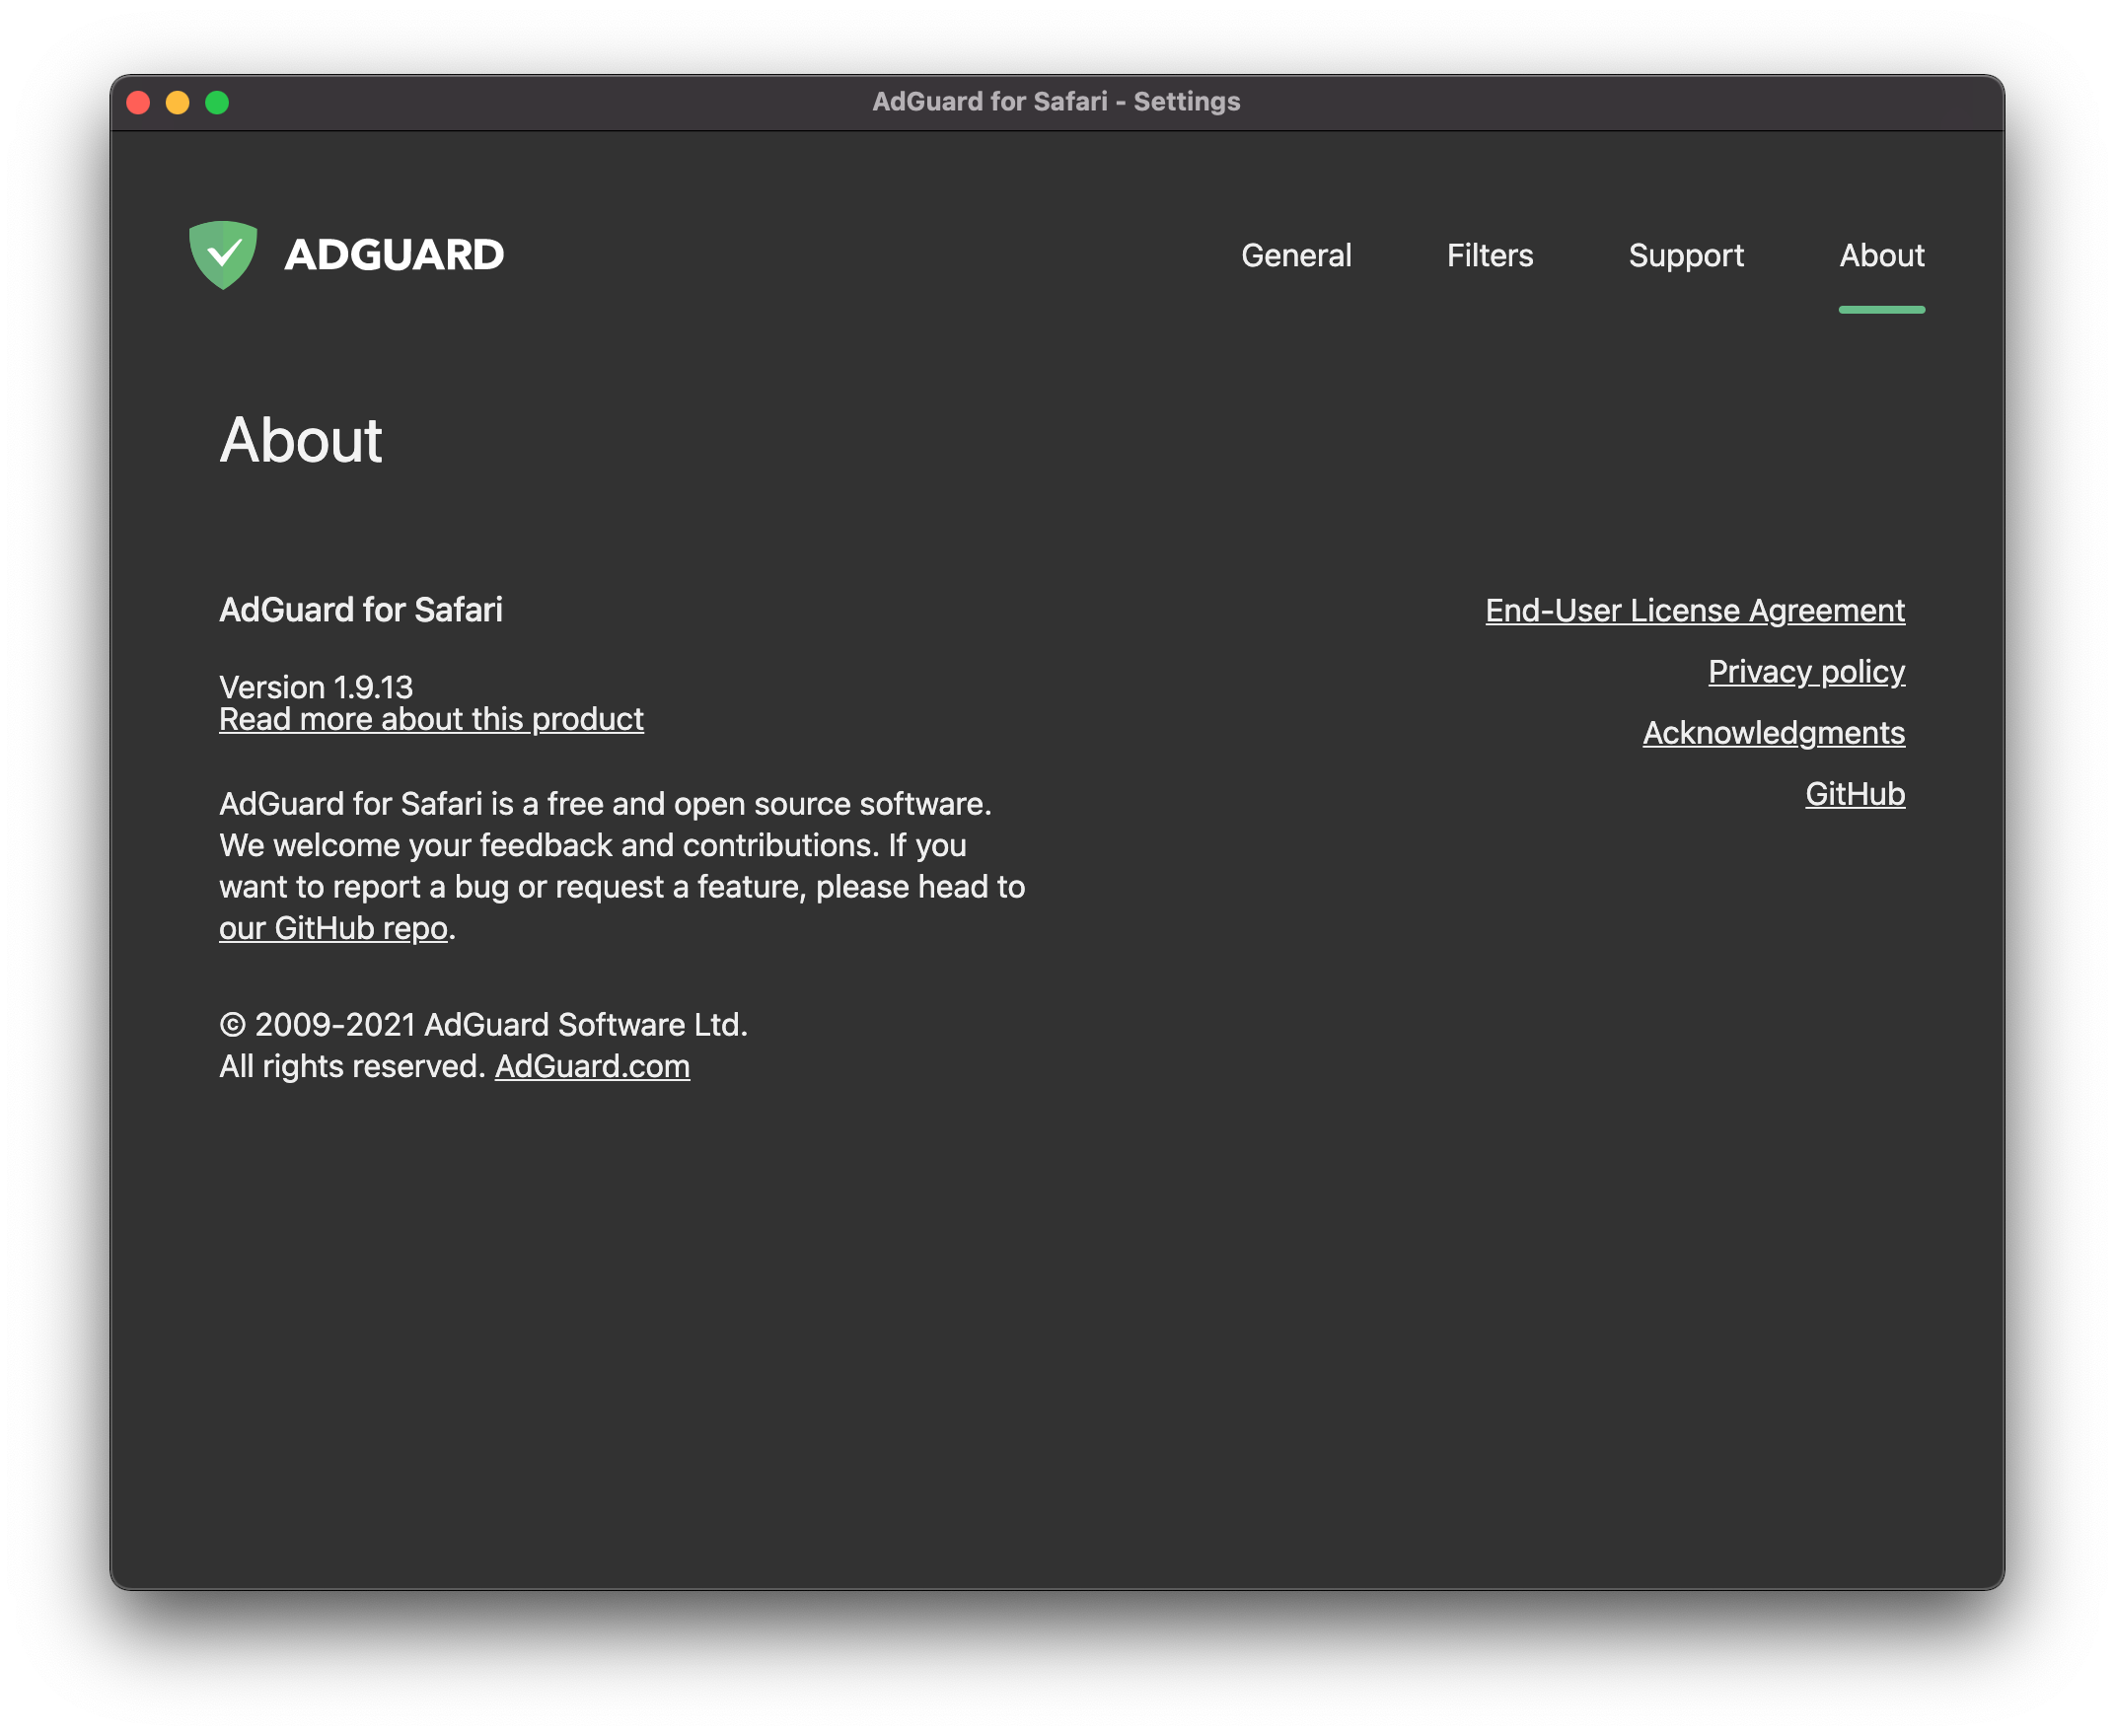Enable AdGuard auto-update setting
Screen dimensions: 2115x1736
click(x=1296, y=254)
